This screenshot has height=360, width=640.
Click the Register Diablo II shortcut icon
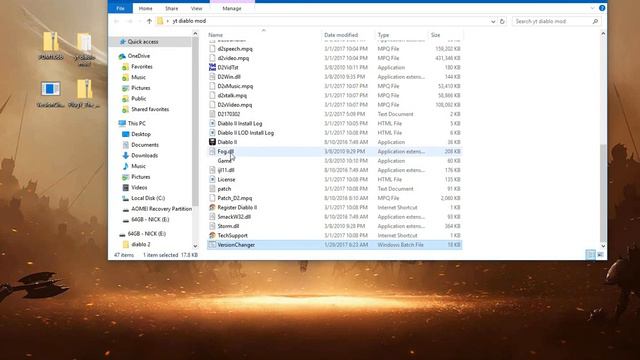pyautogui.click(x=212, y=207)
